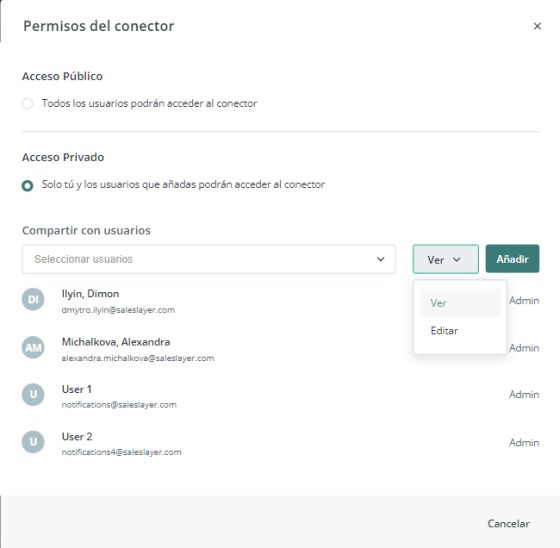The image size is (560, 548).
Task: Click the AM avatar for Michalkova, Alexandra
Action: tap(33, 347)
